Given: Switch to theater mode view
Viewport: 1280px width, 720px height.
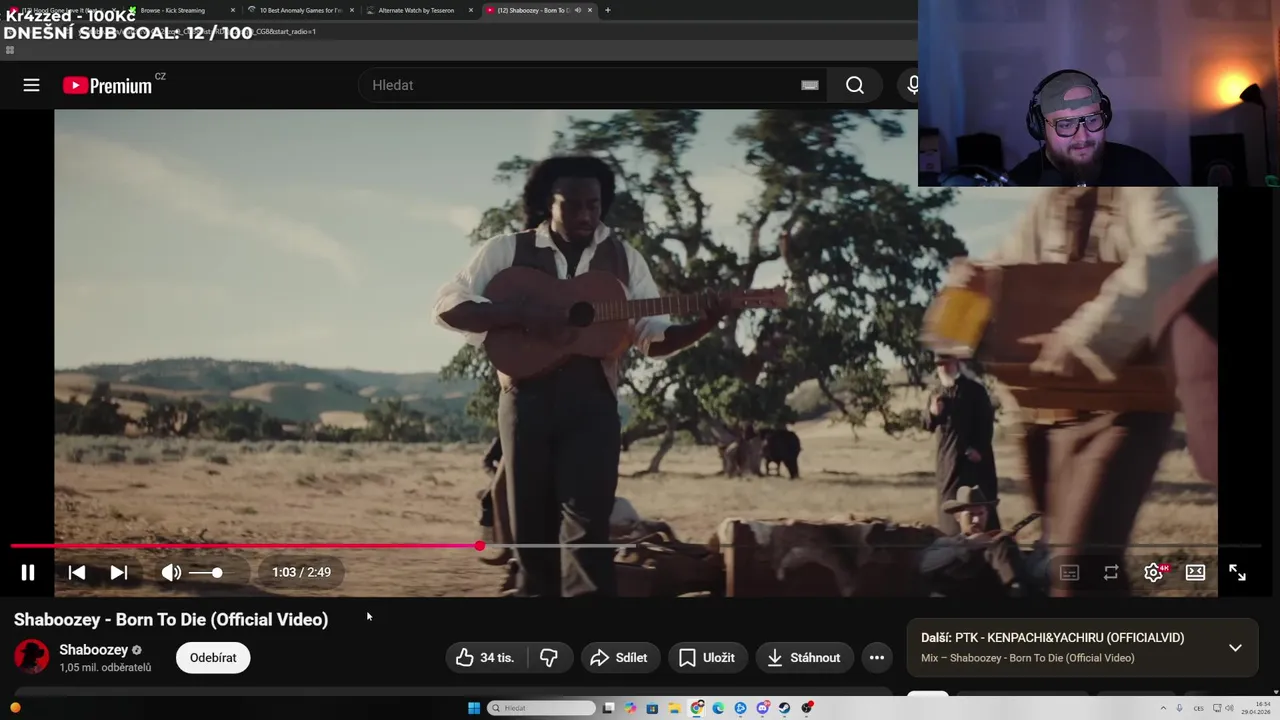Looking at the screenshot, I should pos(1195,572).
